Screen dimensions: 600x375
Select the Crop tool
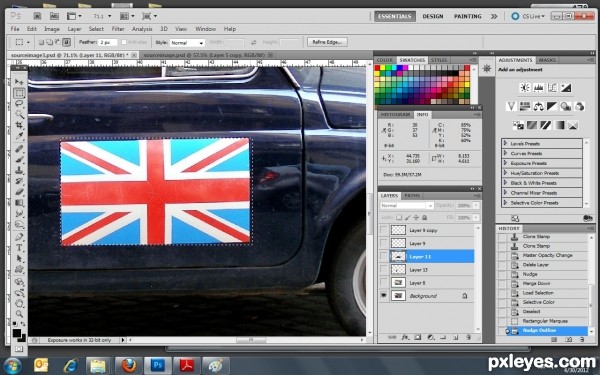pyautogui.click(x=19, y=125)
